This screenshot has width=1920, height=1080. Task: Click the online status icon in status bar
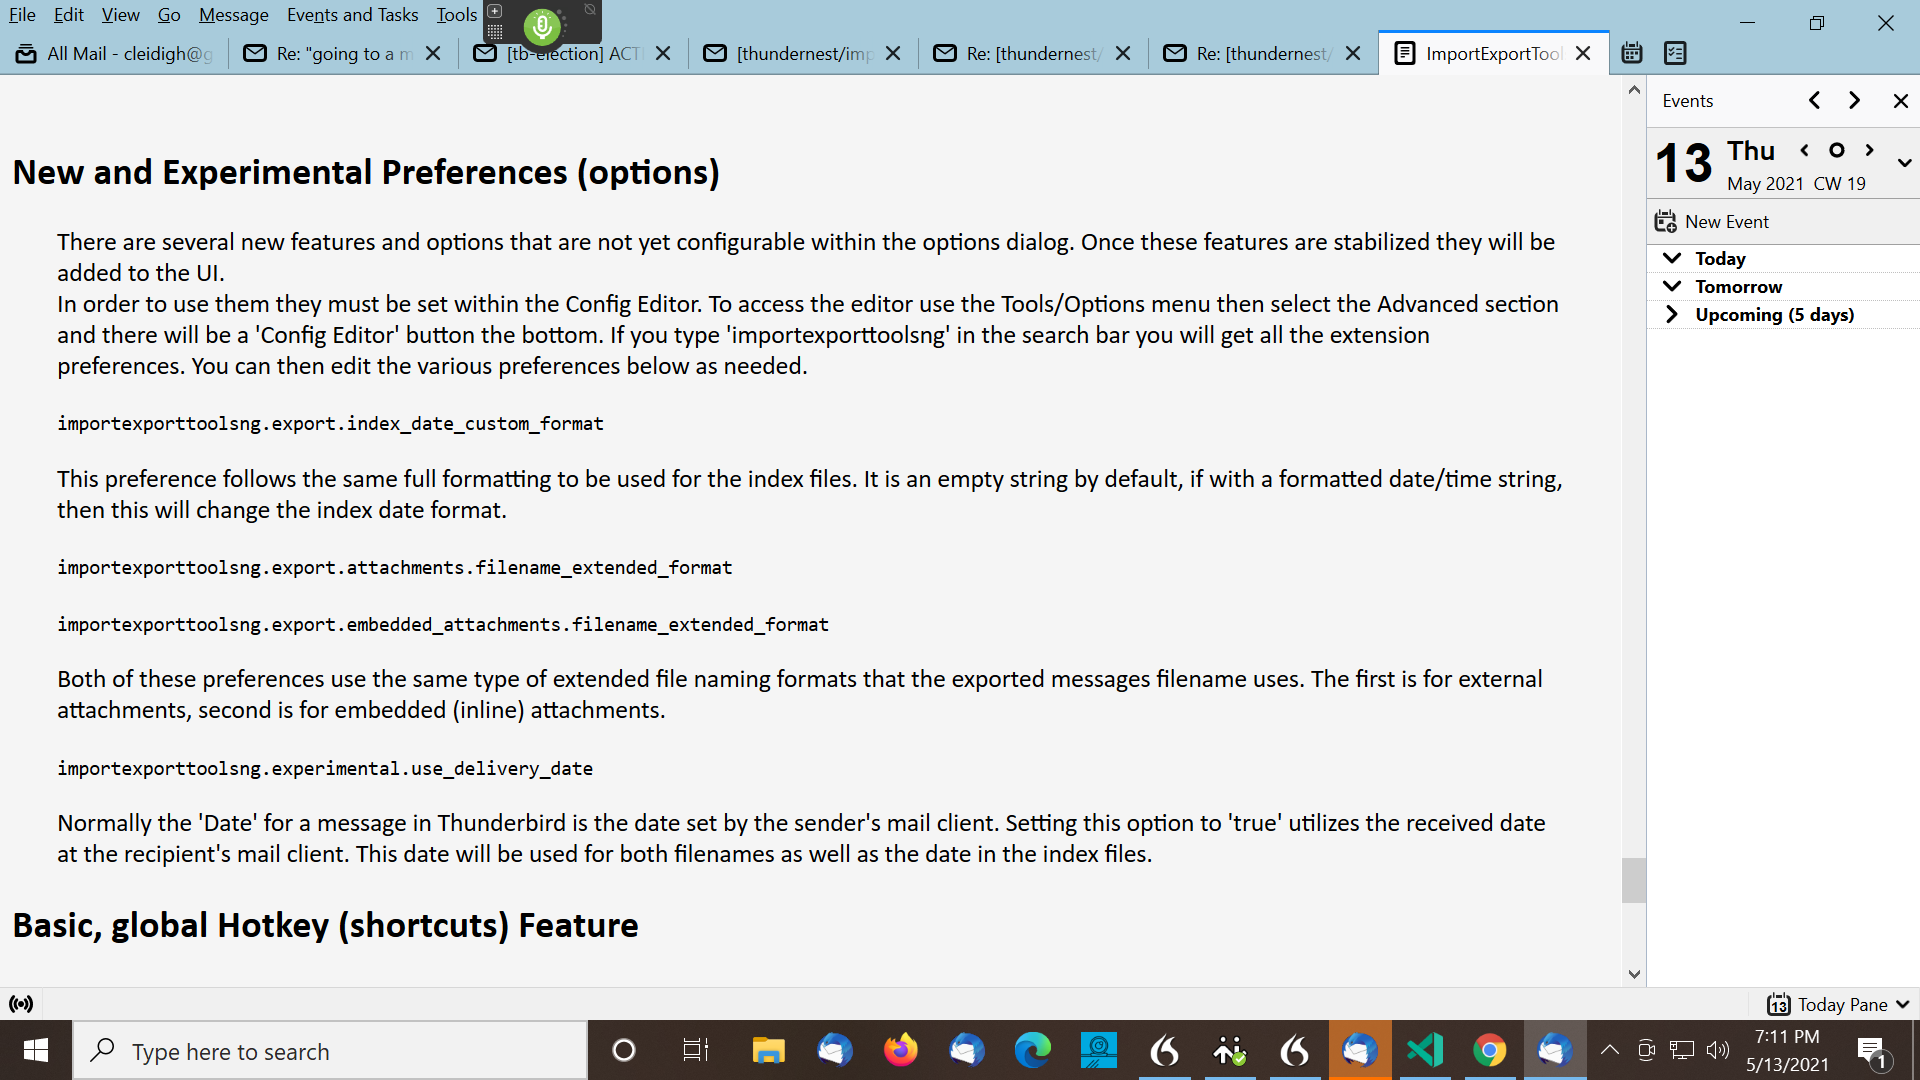pyautogui.click(x=21, y=1004)
